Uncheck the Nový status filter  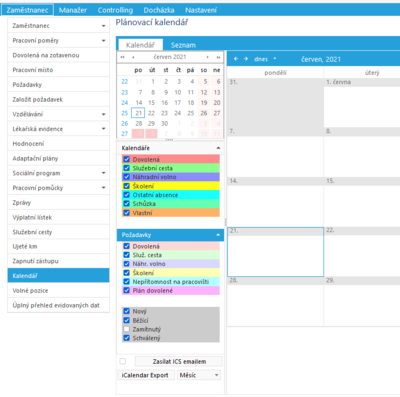pos(127,311)
